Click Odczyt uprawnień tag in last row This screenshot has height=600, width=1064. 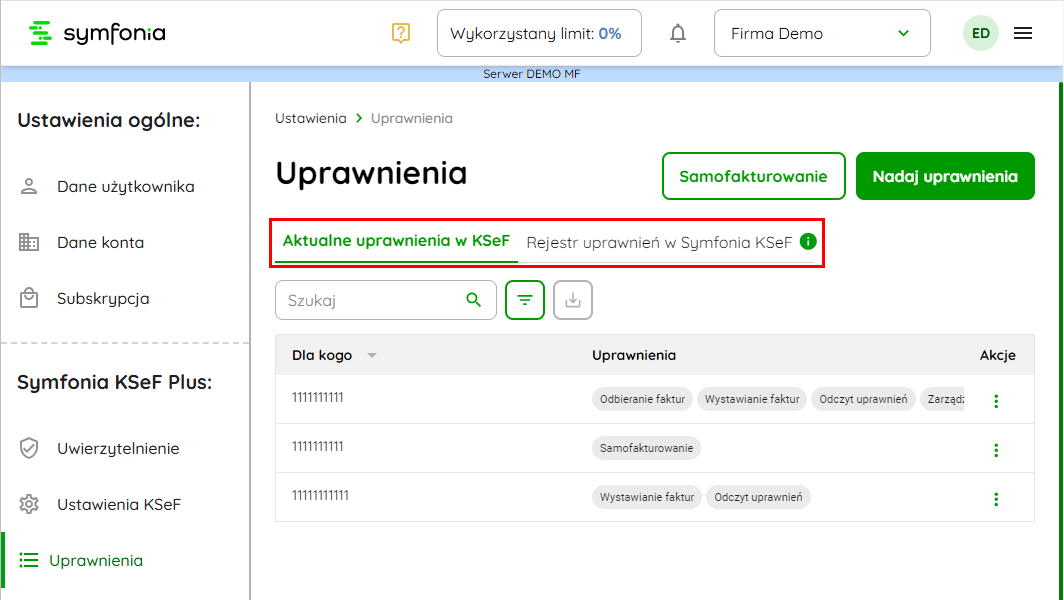click(758, 497)
